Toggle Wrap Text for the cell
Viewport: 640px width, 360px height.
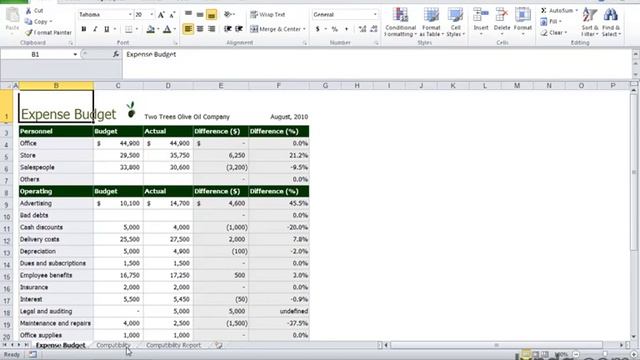pos(268,15)
